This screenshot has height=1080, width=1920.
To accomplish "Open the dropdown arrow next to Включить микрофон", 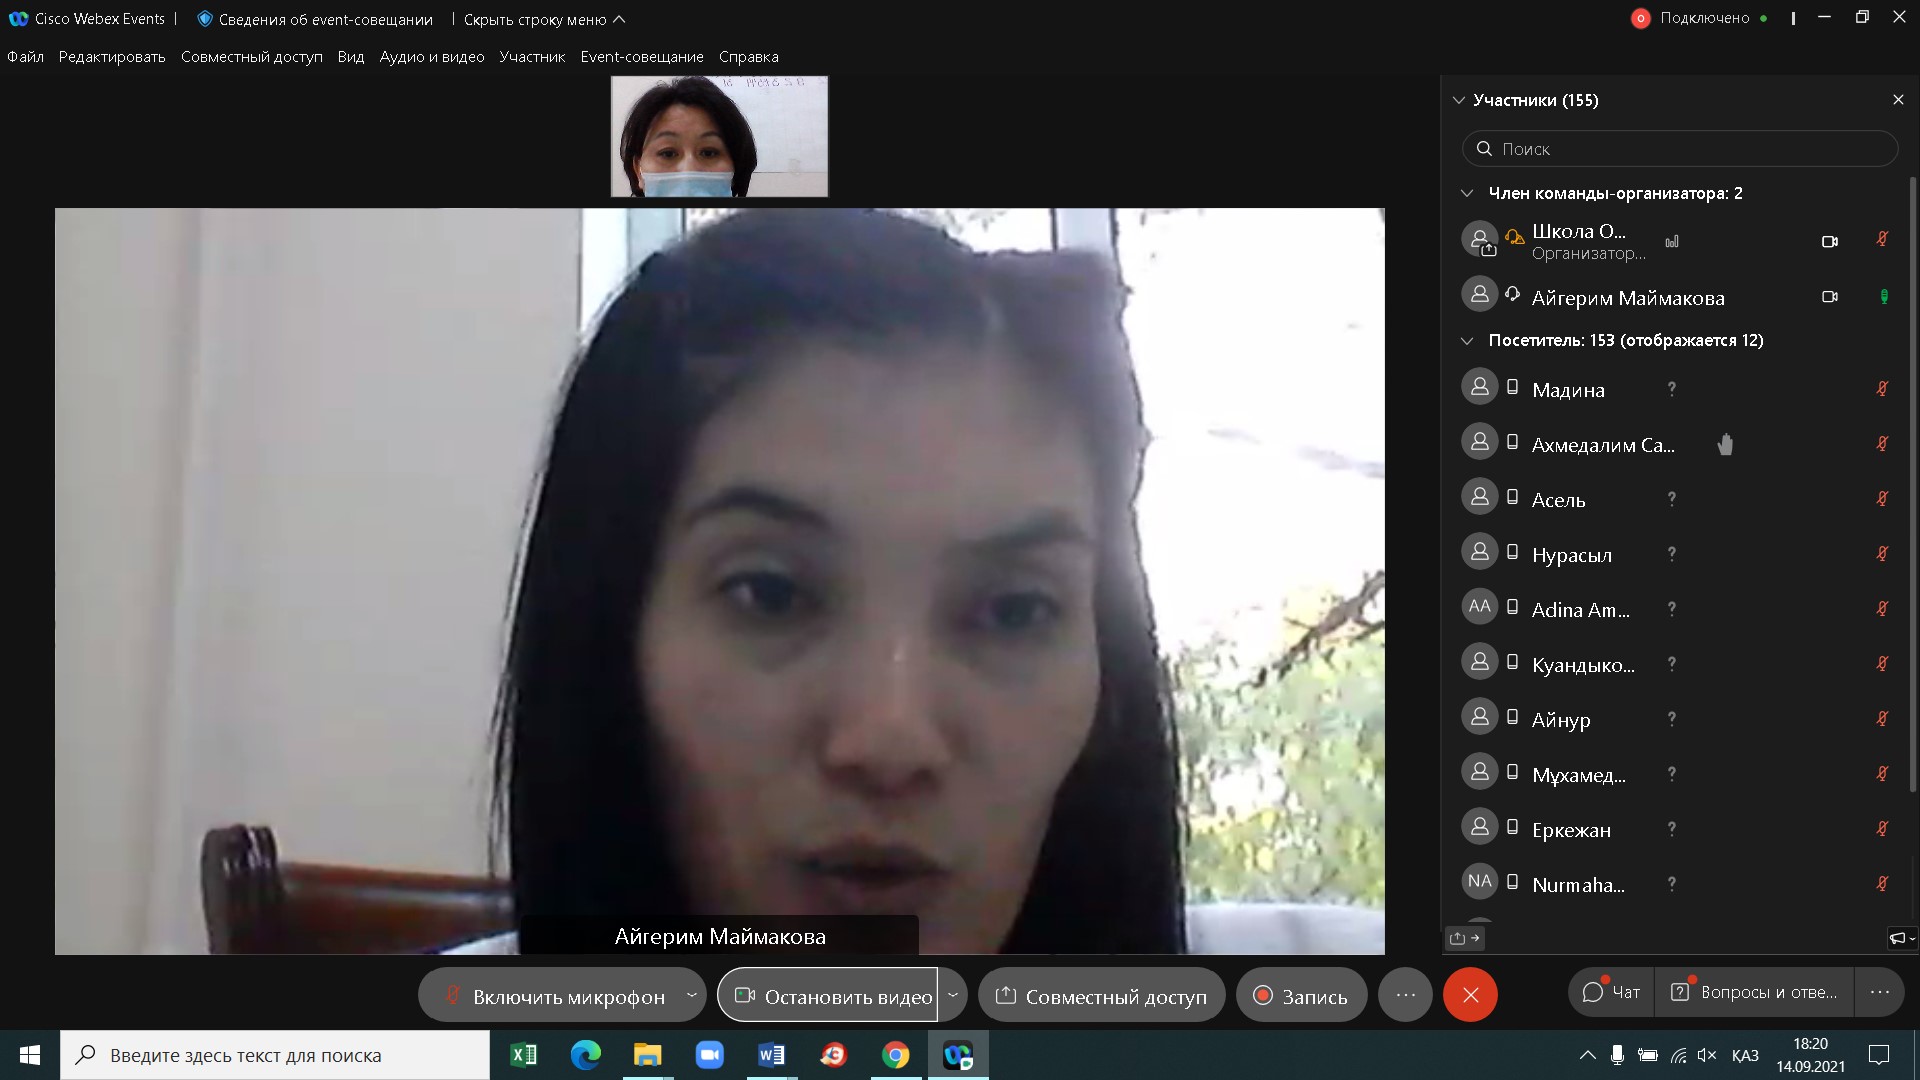I will [x=691, y=995].
